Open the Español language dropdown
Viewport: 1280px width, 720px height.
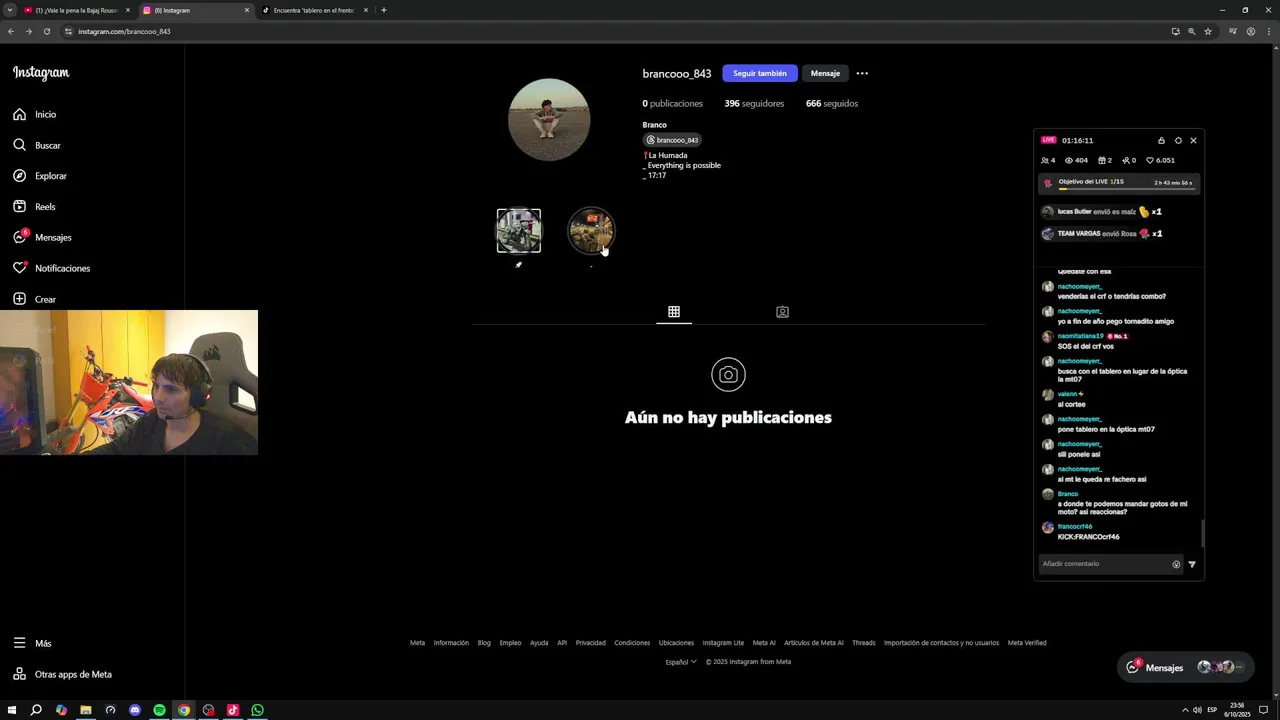coord(681,661)
